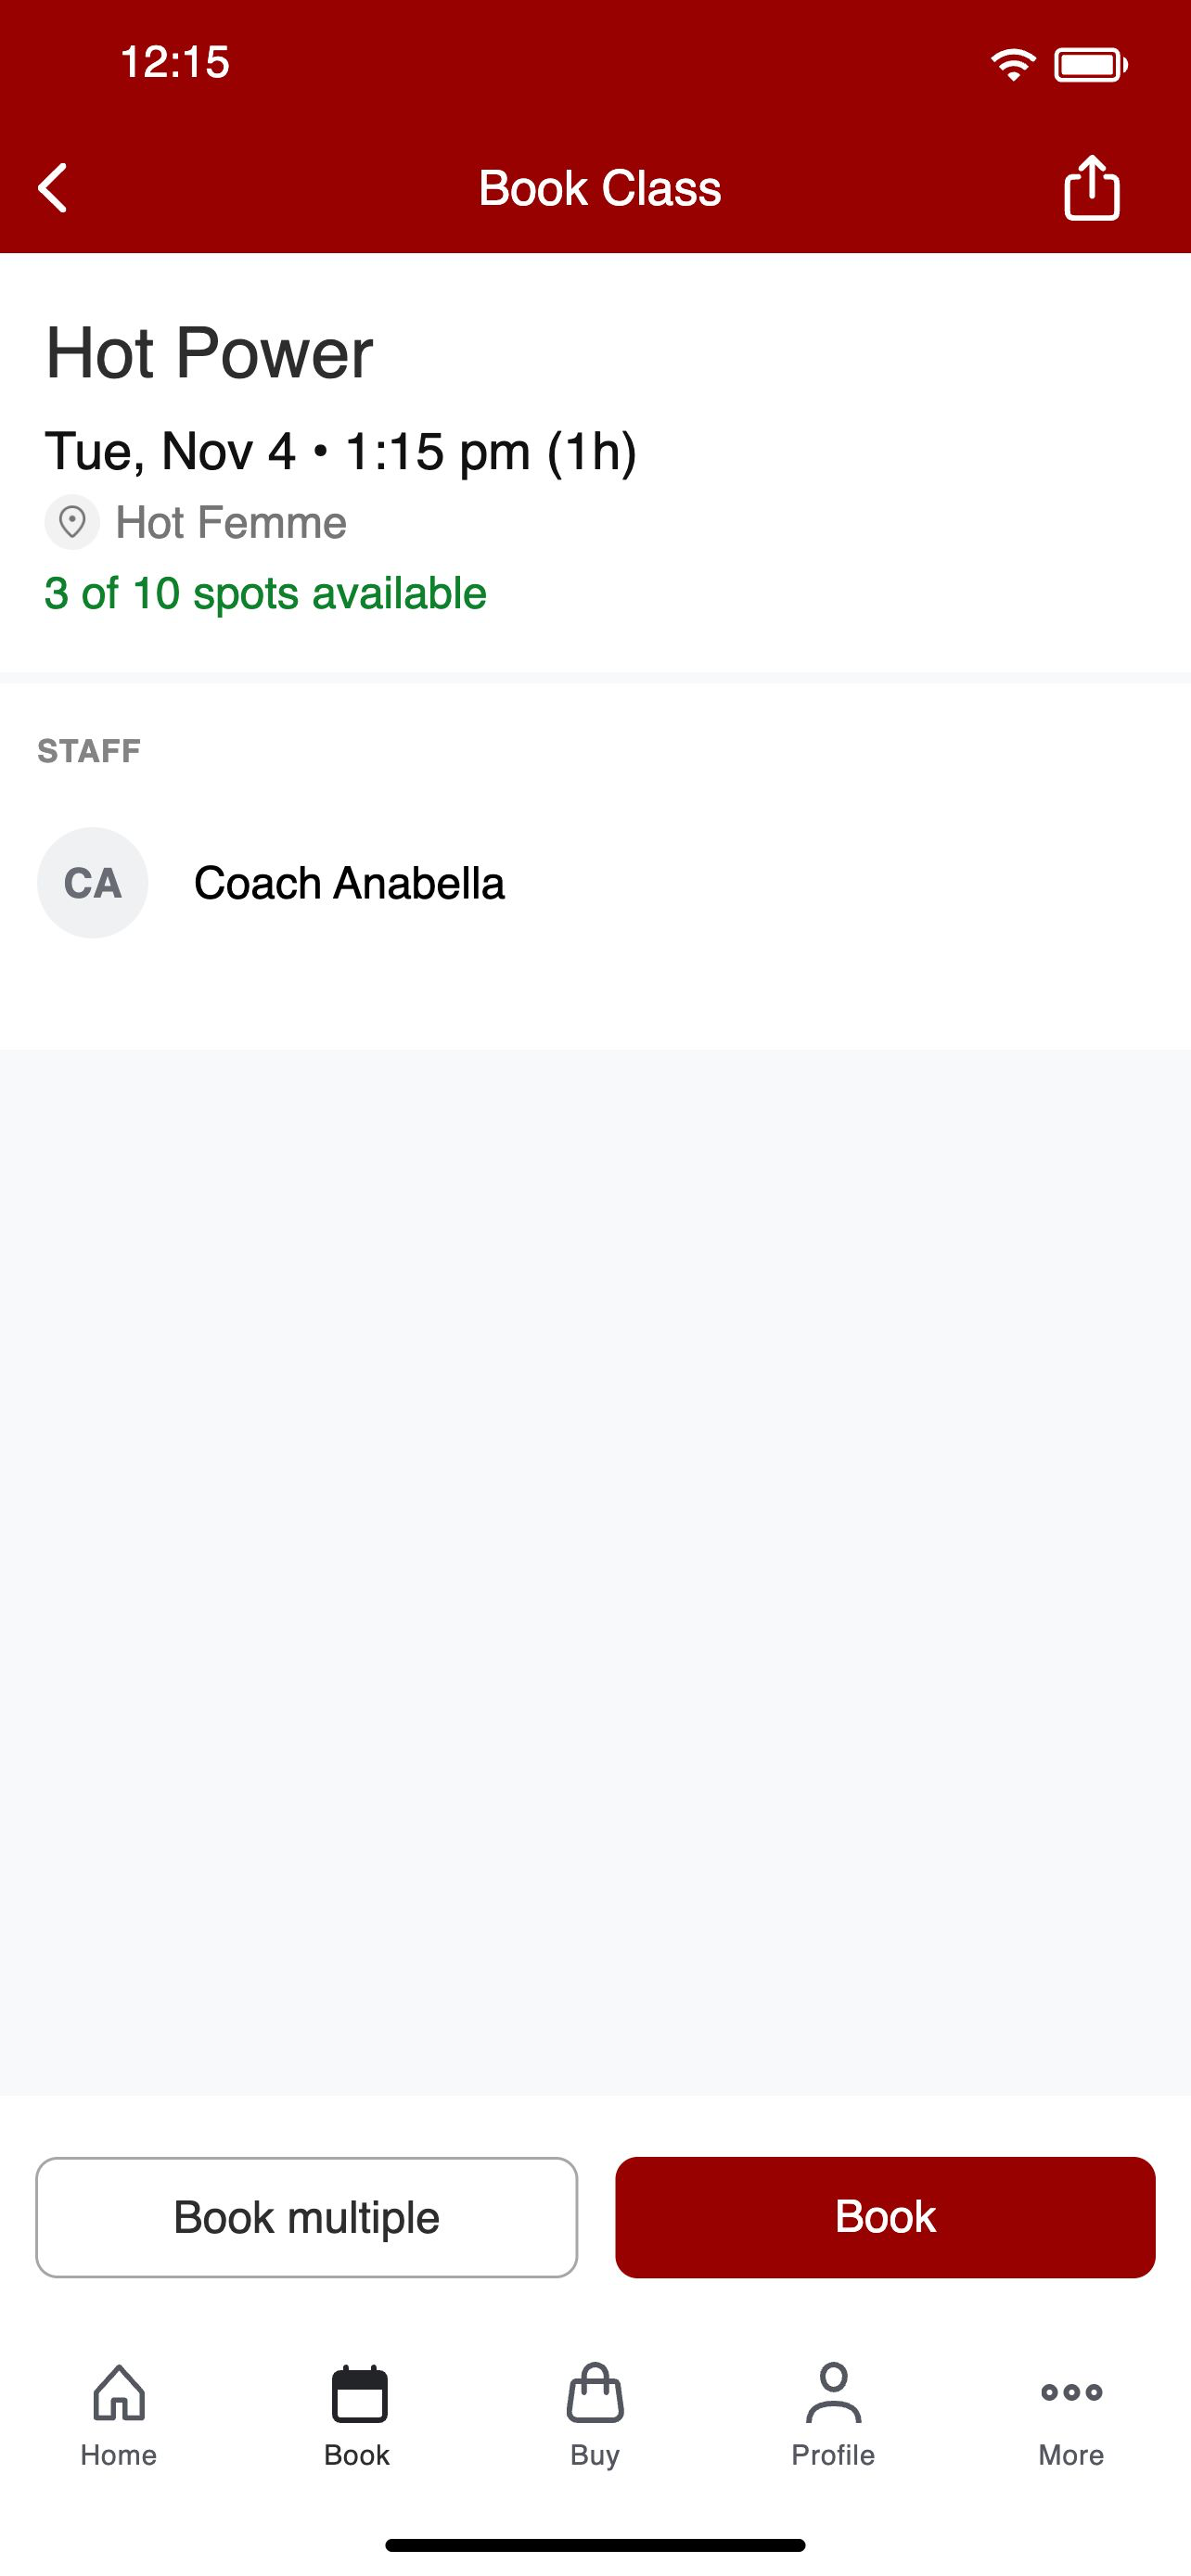Tap the 3 of 10 spots available text

coord(265,593)
